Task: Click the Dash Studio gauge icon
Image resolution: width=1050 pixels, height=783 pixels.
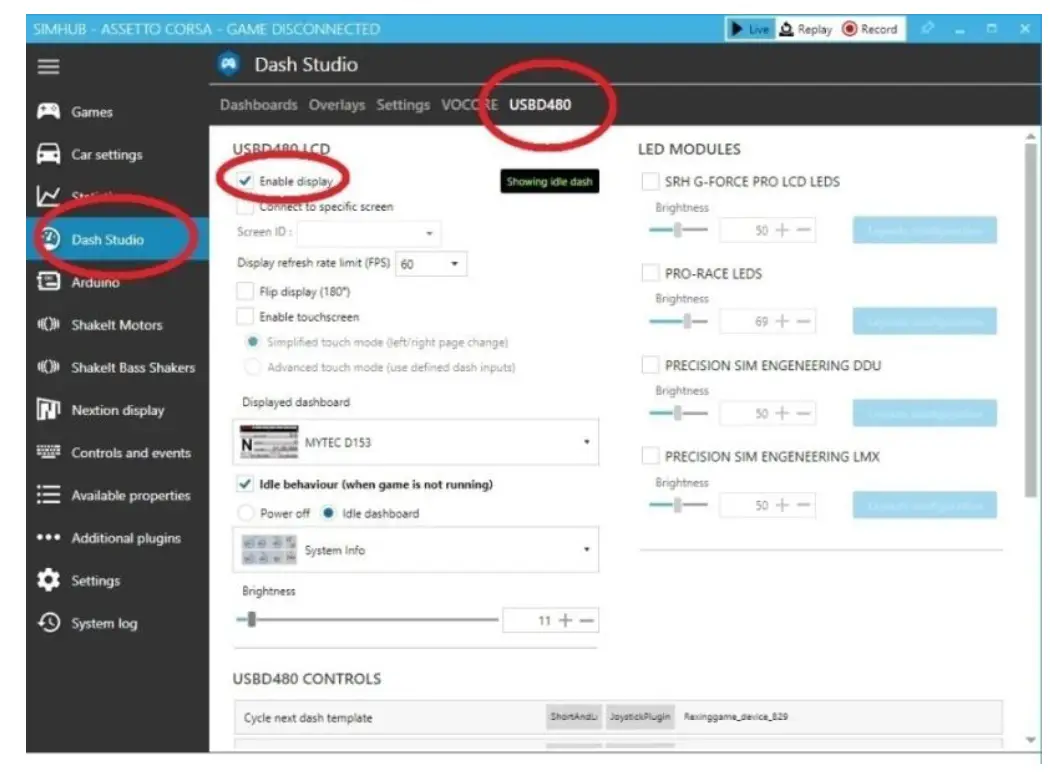Action: [x=49, y=238]
